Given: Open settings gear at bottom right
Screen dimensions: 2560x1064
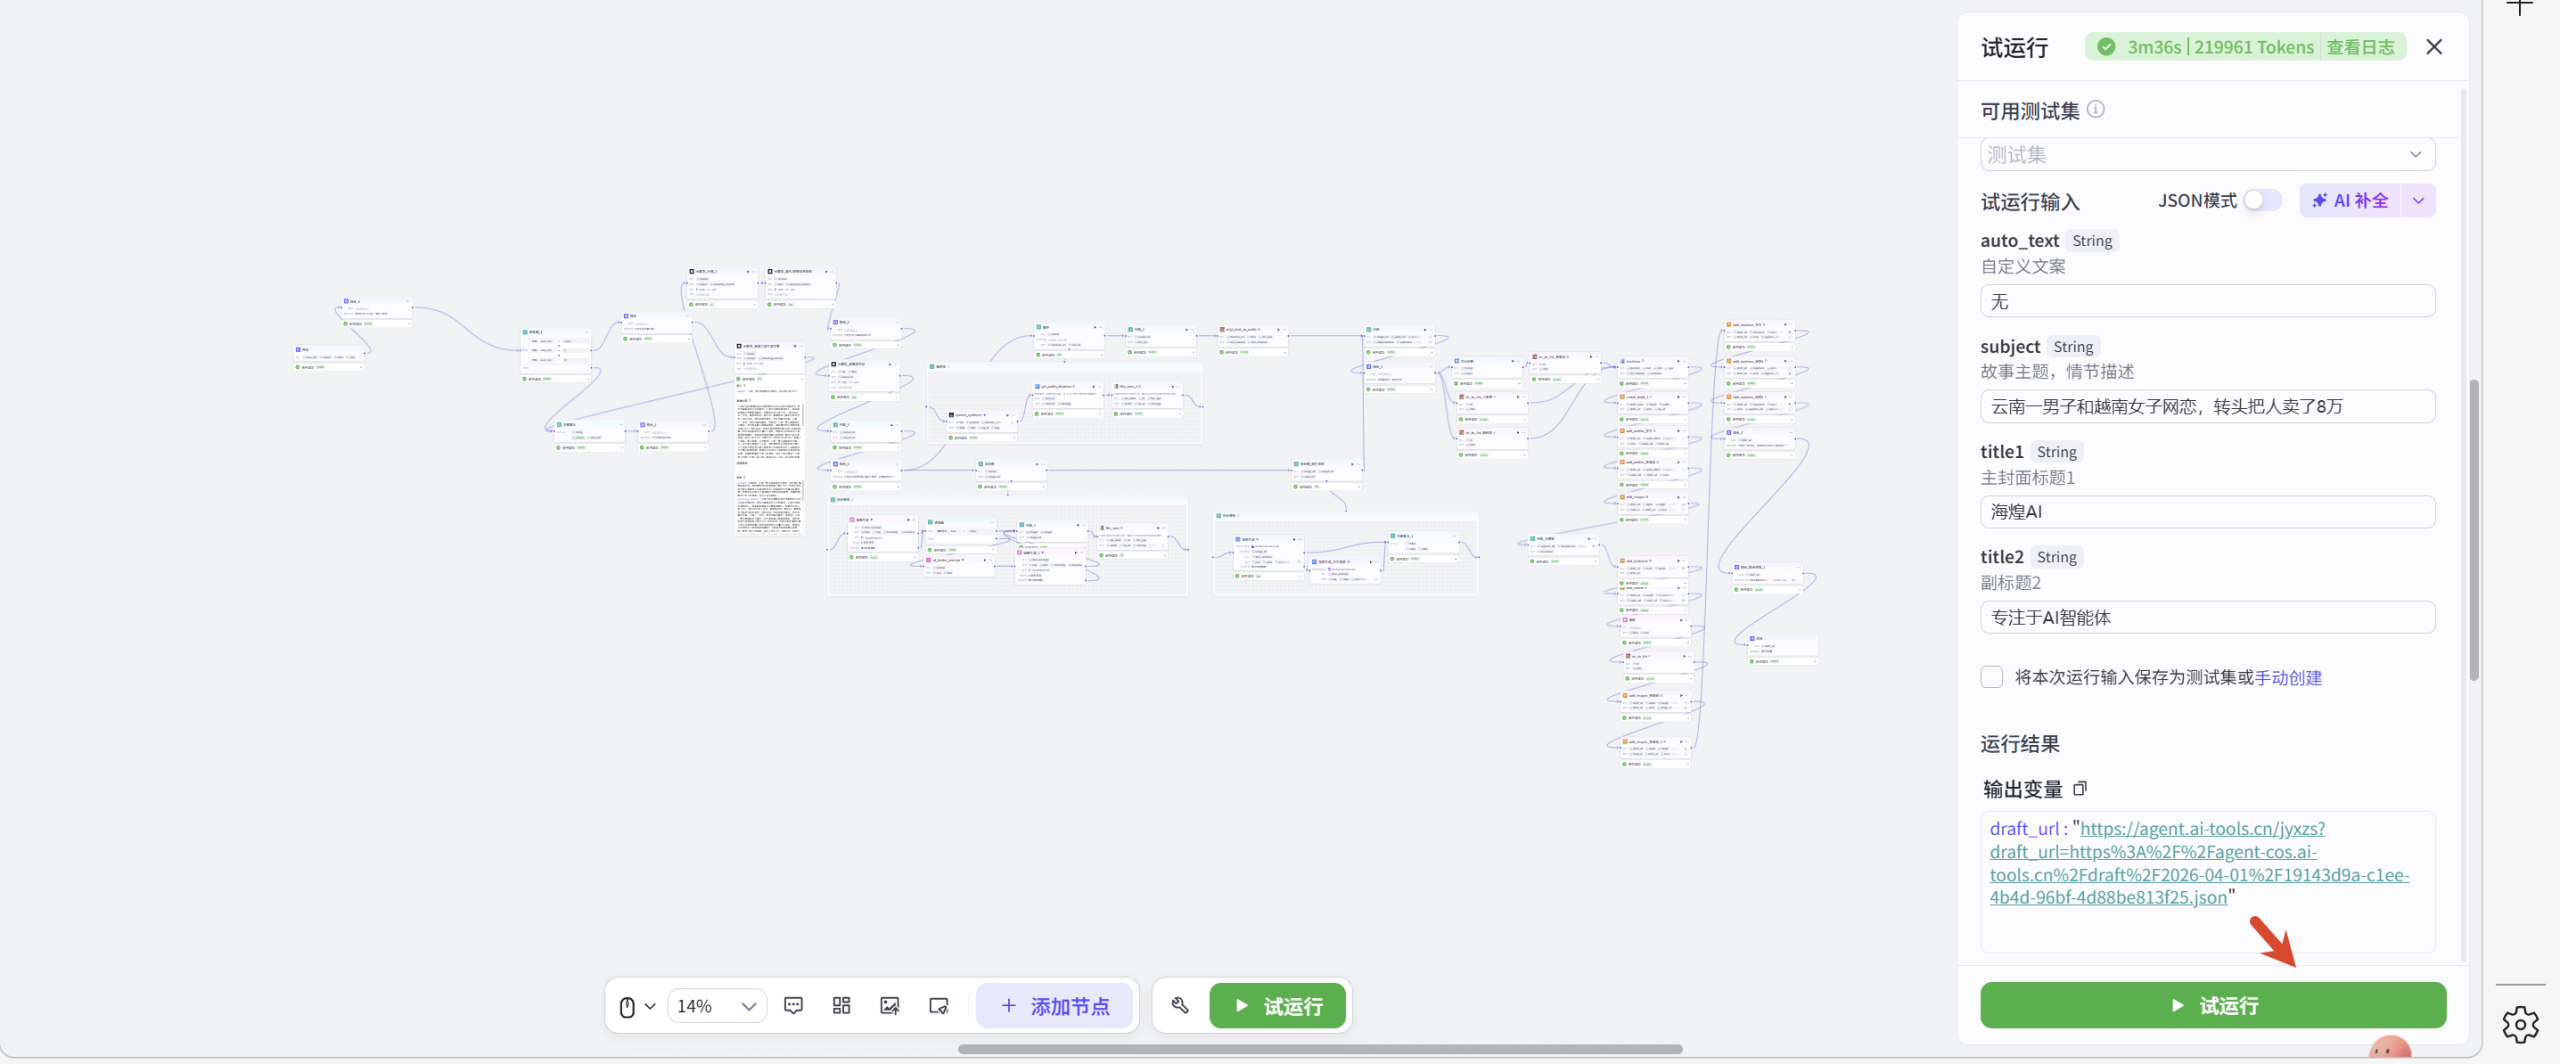Looking at the screenshot, I should (2520, 1025).
